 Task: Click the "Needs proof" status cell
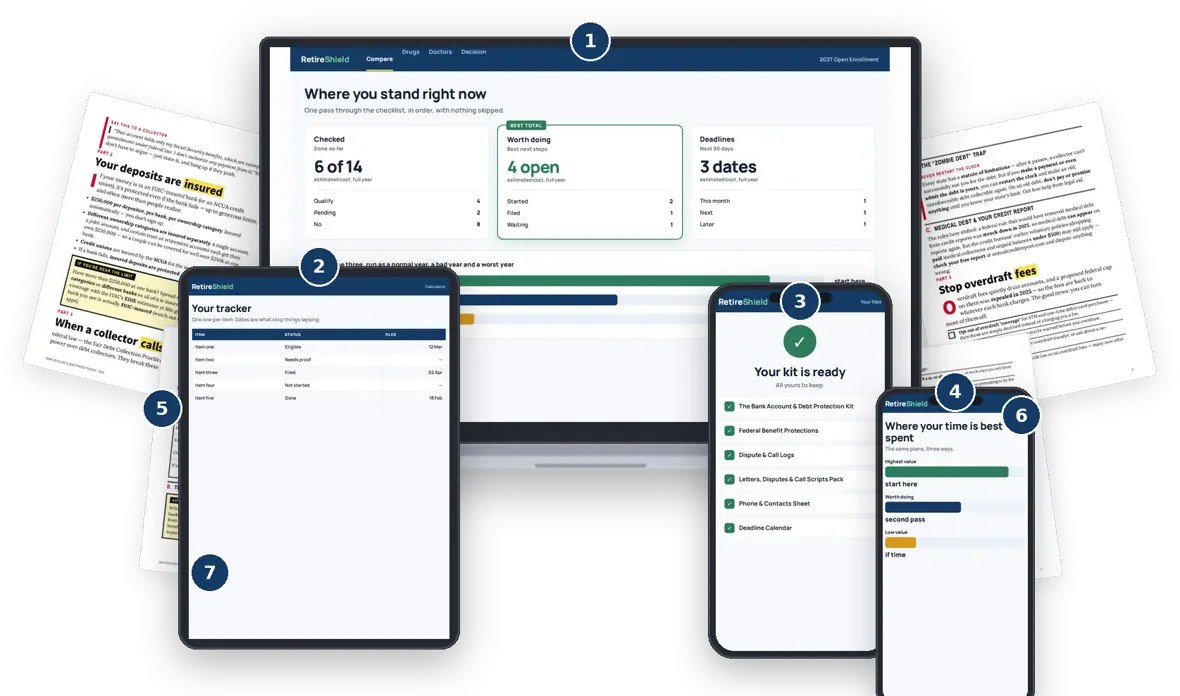[x=297, y=360]
